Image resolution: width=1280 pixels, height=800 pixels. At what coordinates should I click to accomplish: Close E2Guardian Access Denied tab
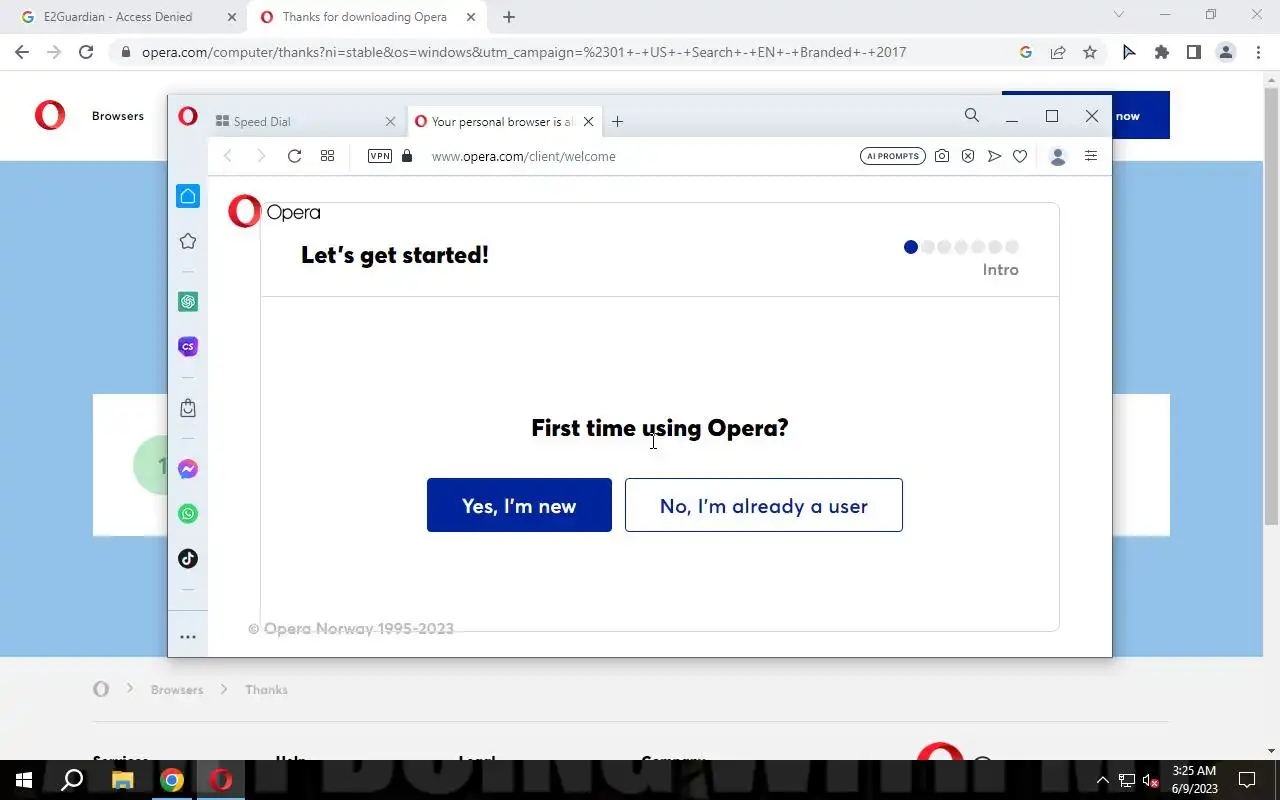click(x=232, y=17)
